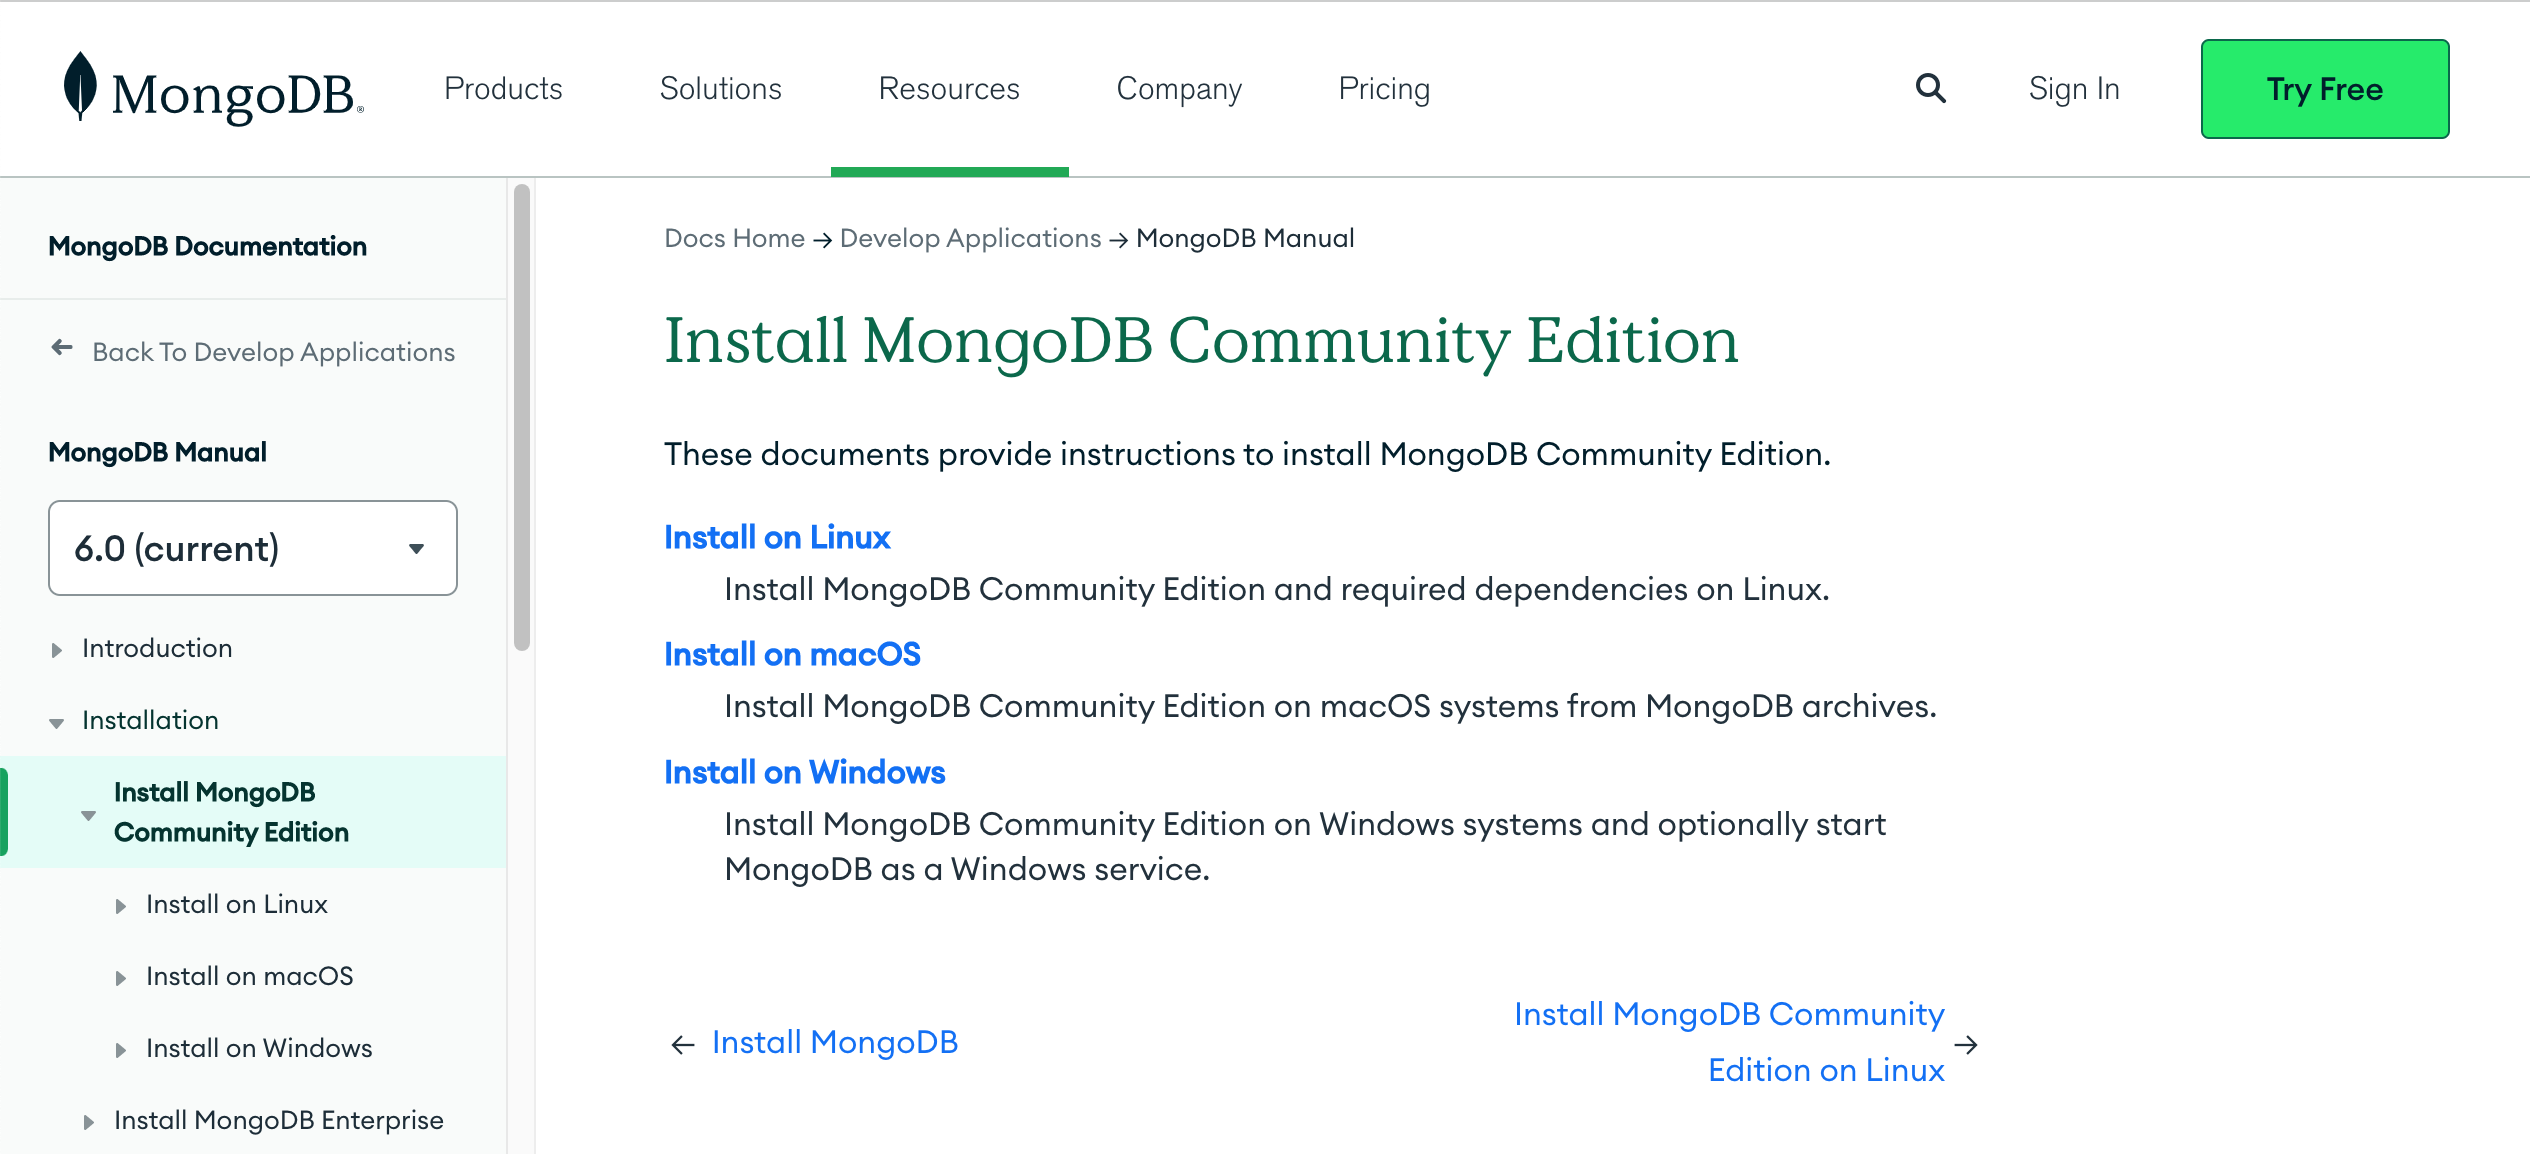Select Installation in the sidebar

(x=150, y=721)
